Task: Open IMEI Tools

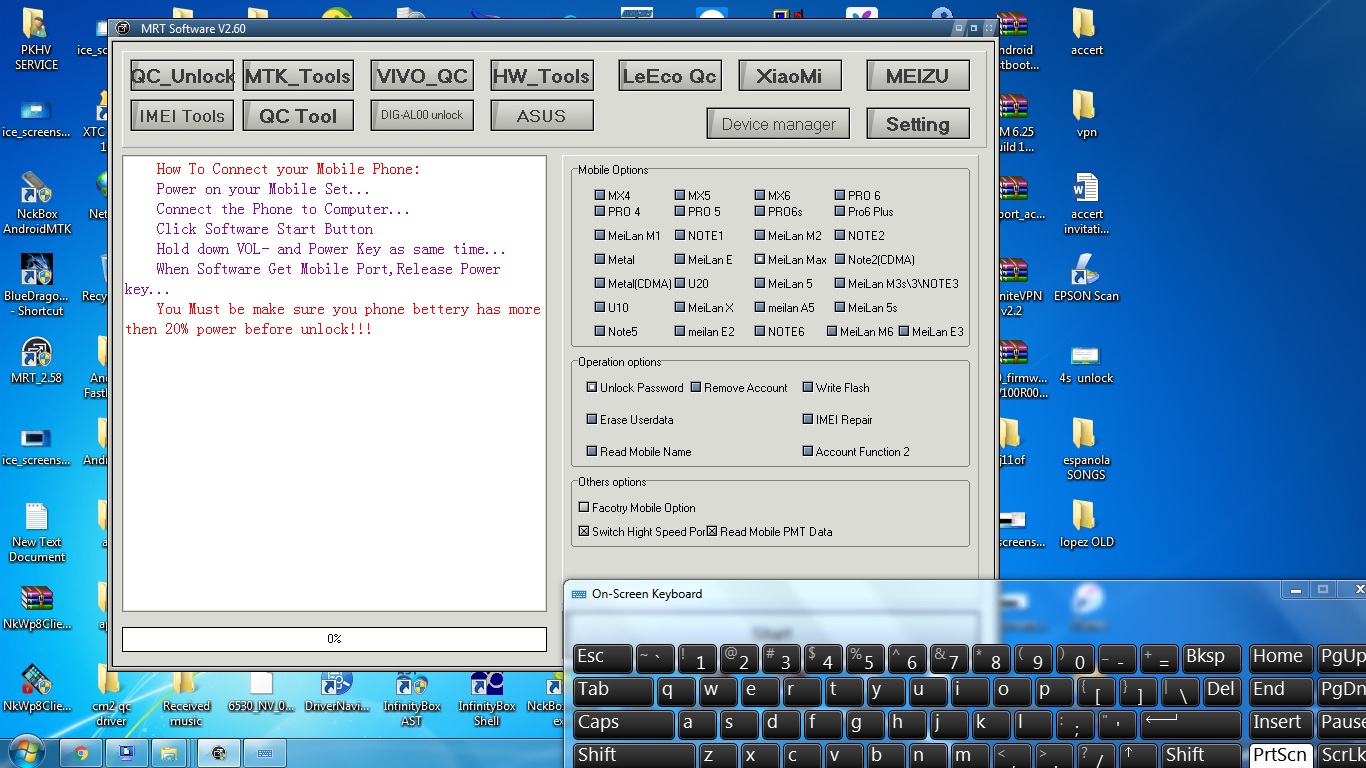Action: [x=182, y=116]
